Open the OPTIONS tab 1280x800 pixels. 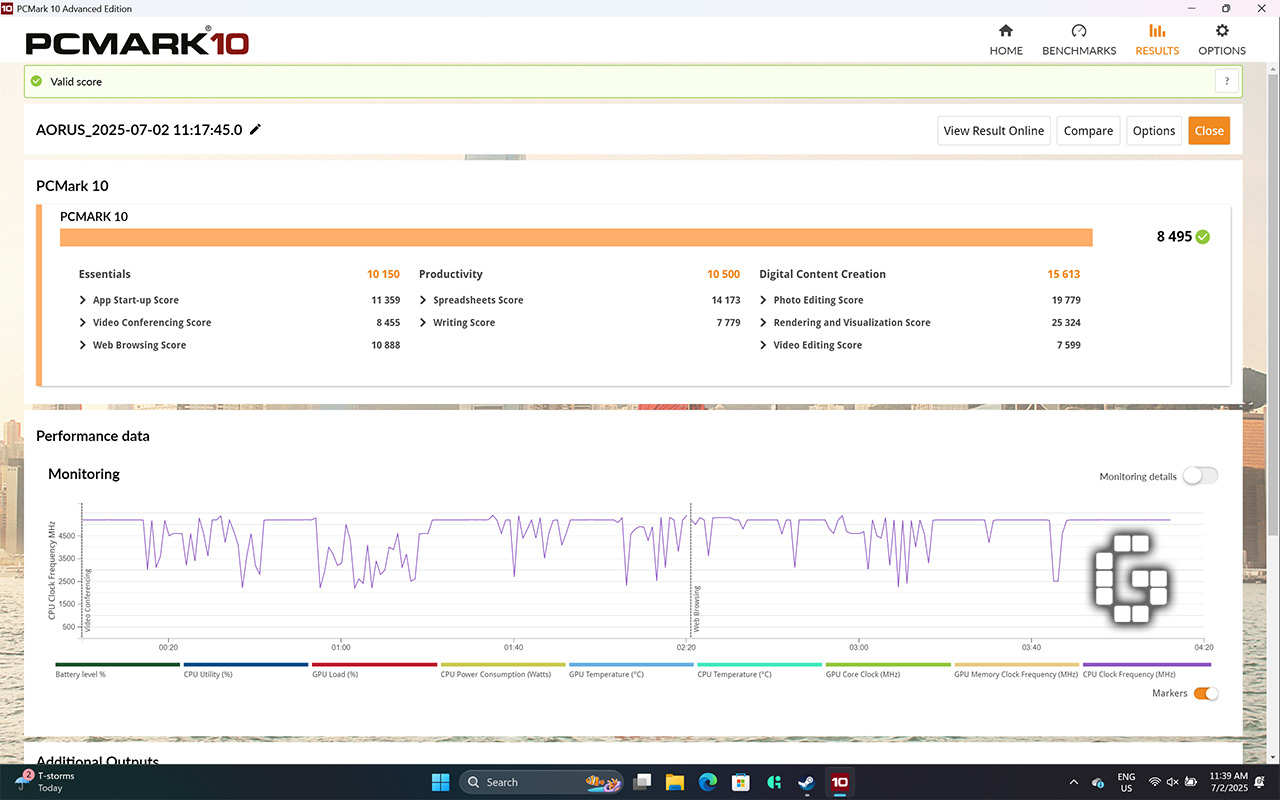1222,40
